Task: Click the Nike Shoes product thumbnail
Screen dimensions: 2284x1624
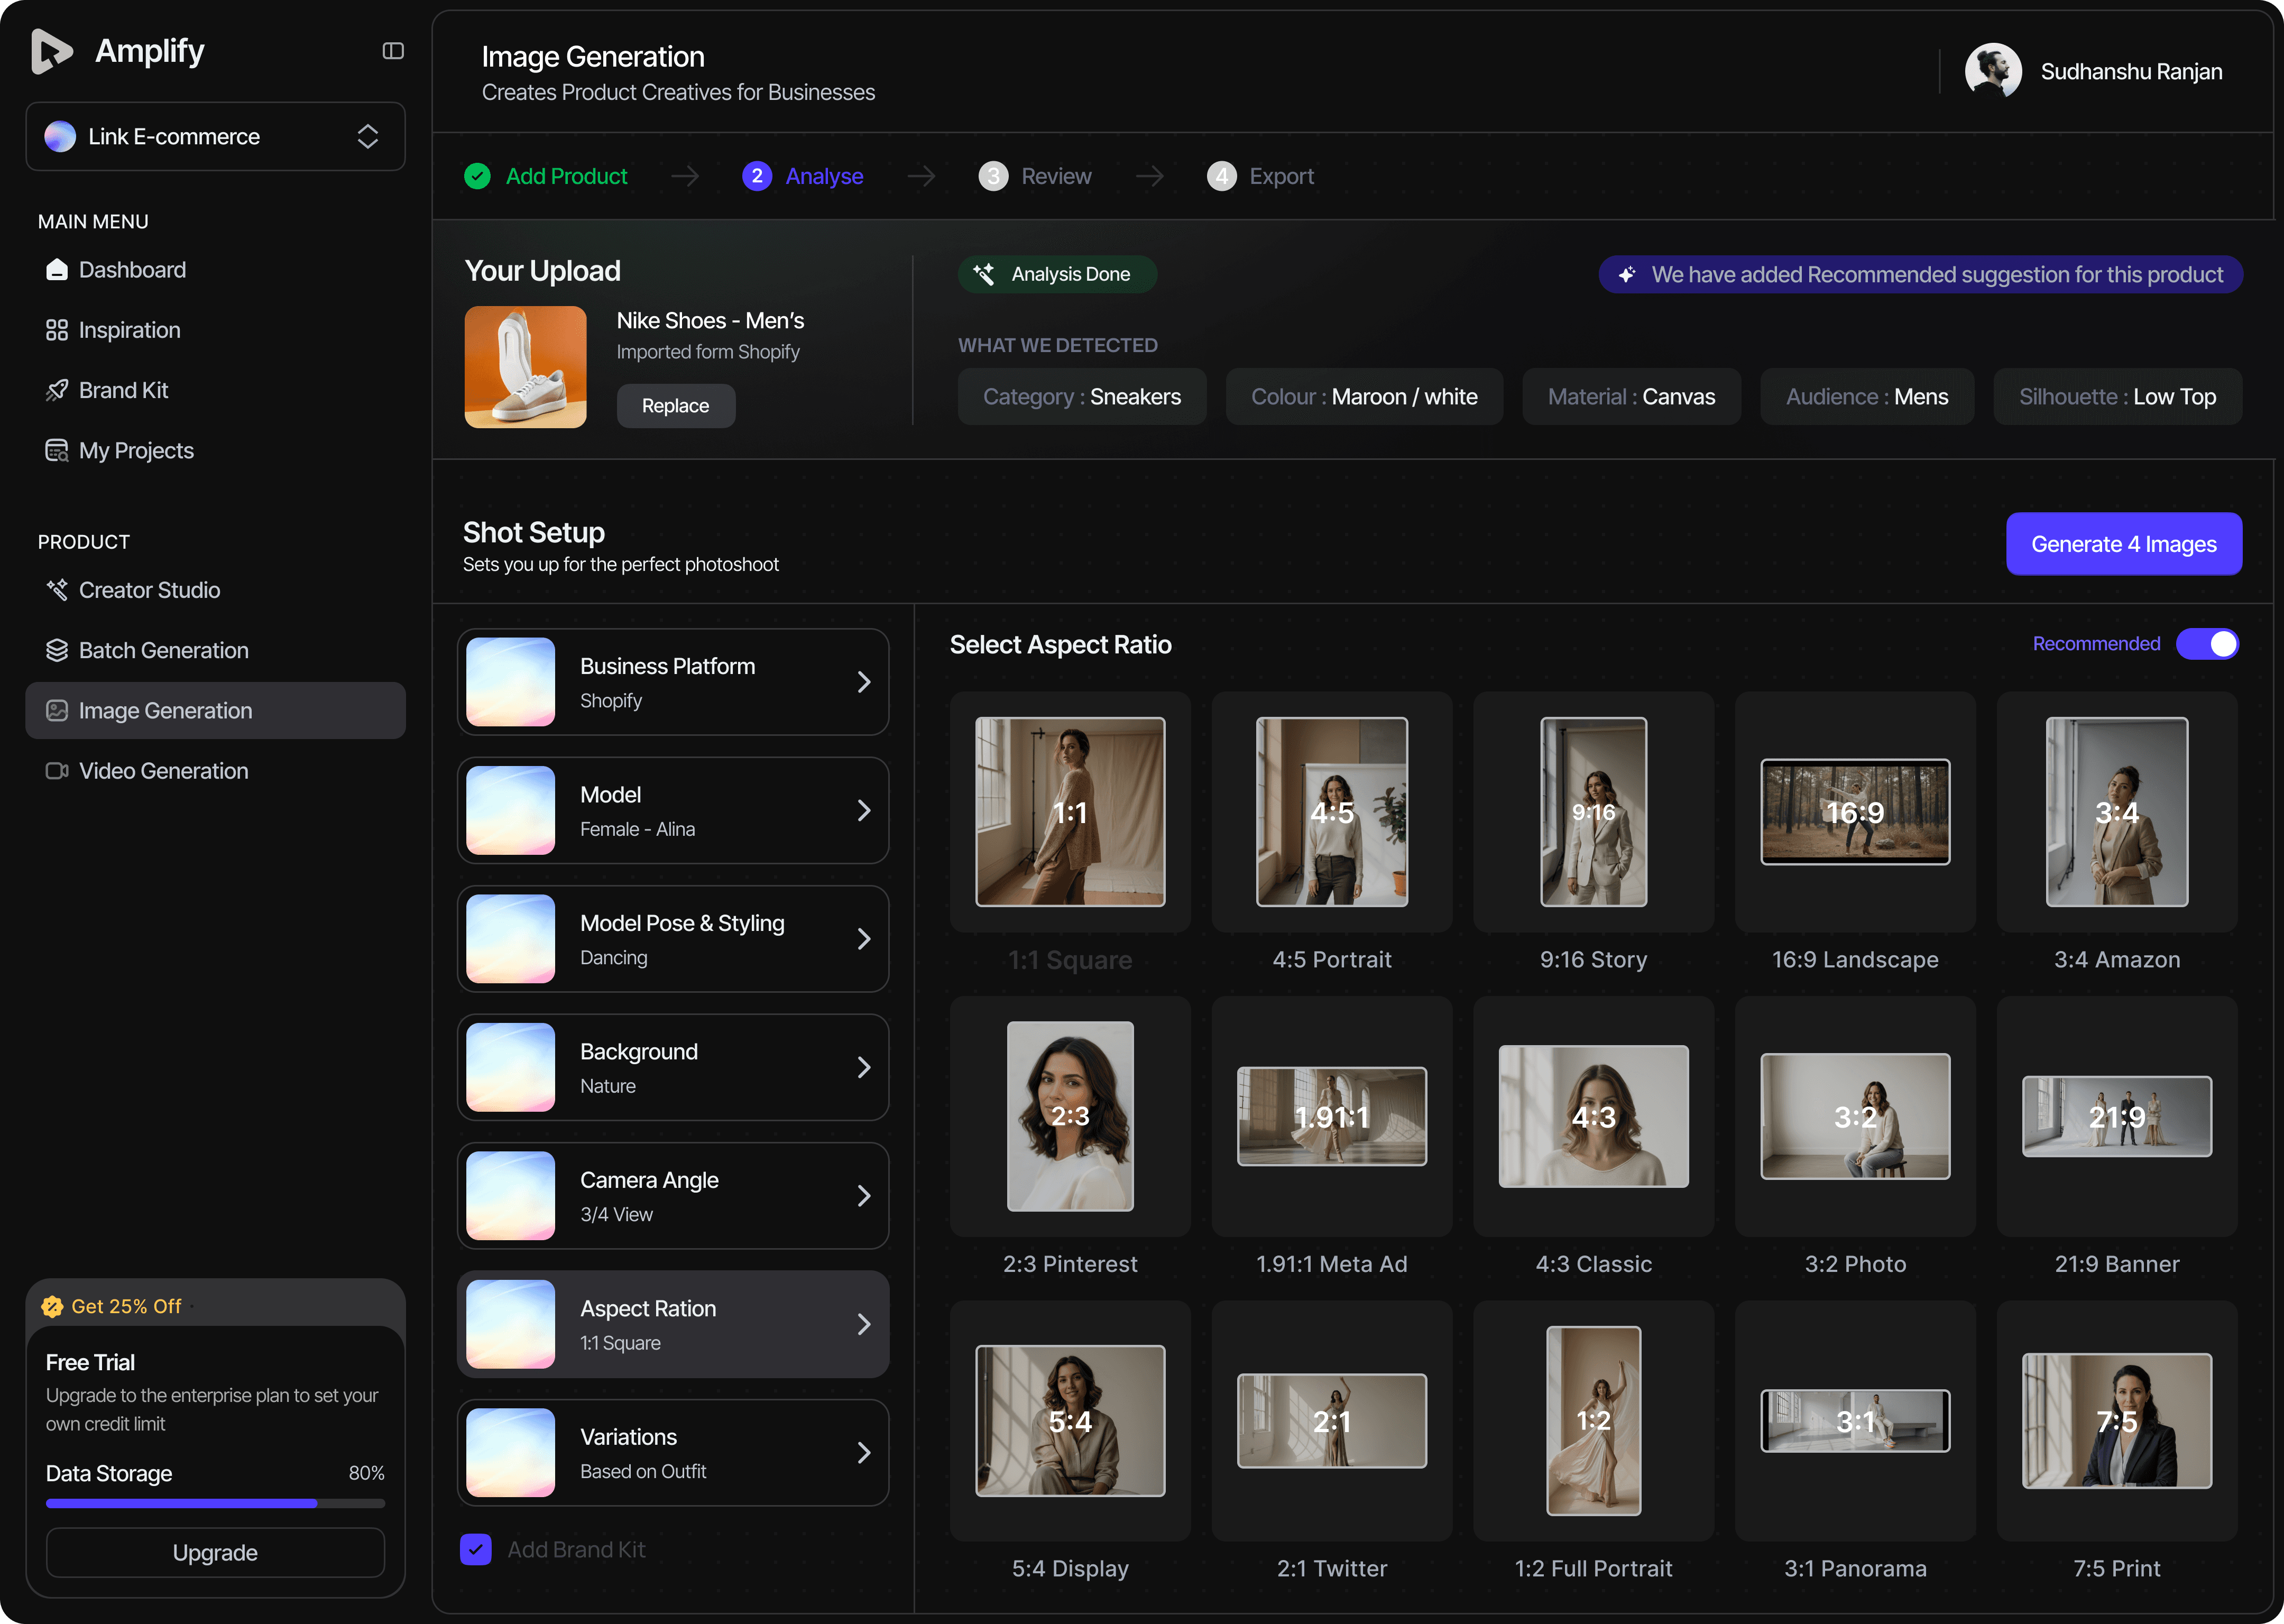Action: point(526,367)
